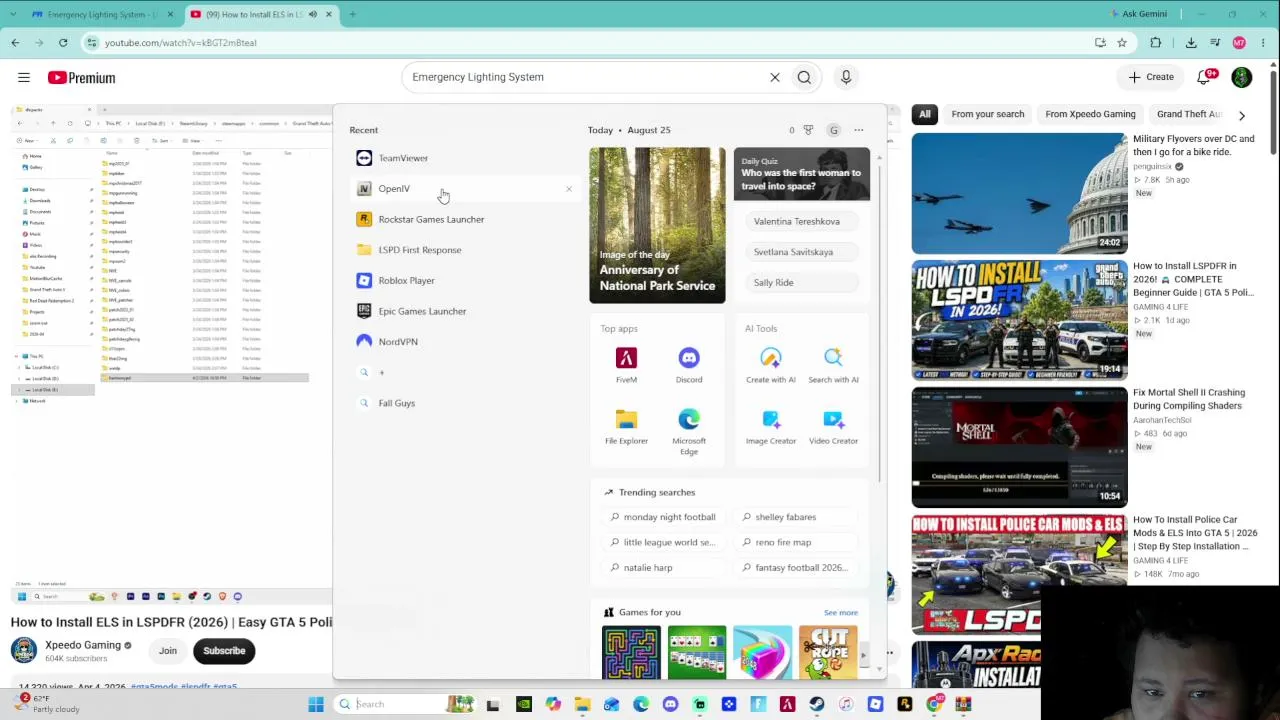Show more filter chips with right arrow
Viewport: 1280px width, 720px height.
click(x=1242, y=115)
